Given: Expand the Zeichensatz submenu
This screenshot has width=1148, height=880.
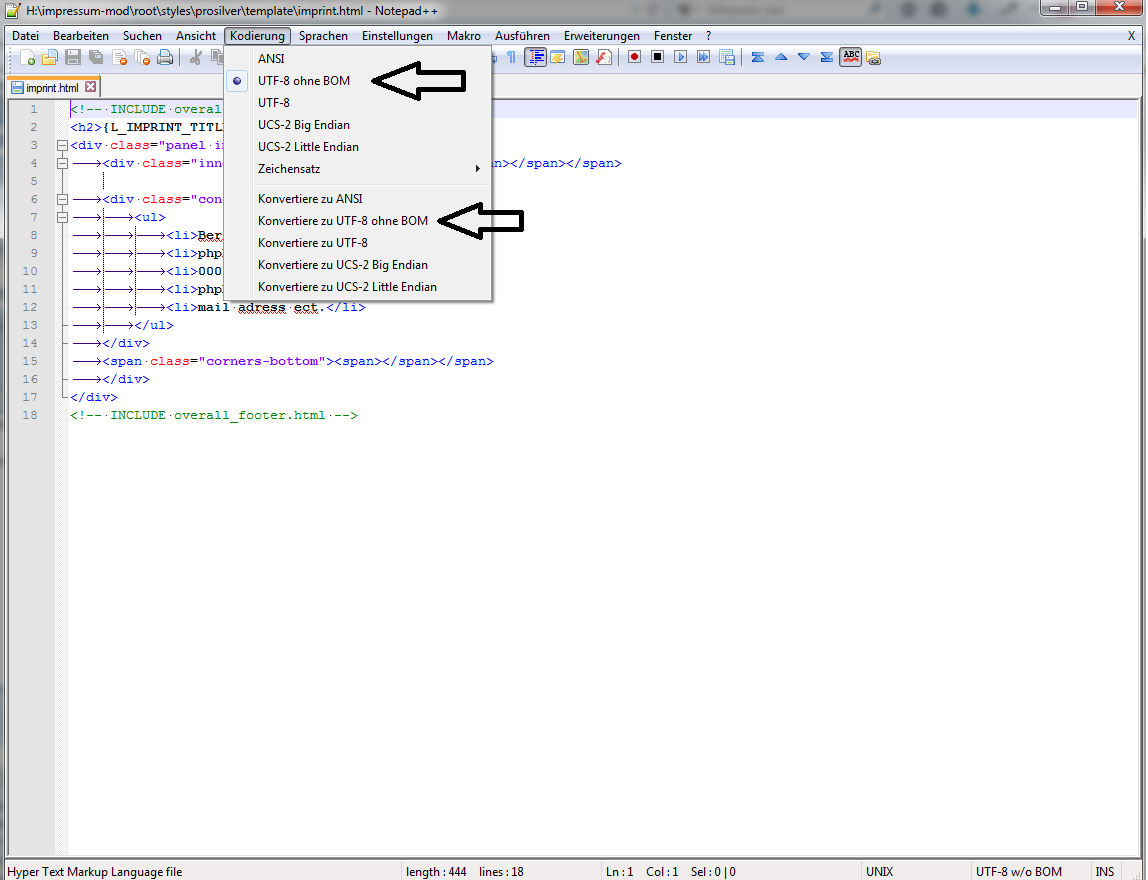Looking at the screenshot, I should [x=357, y=168].
